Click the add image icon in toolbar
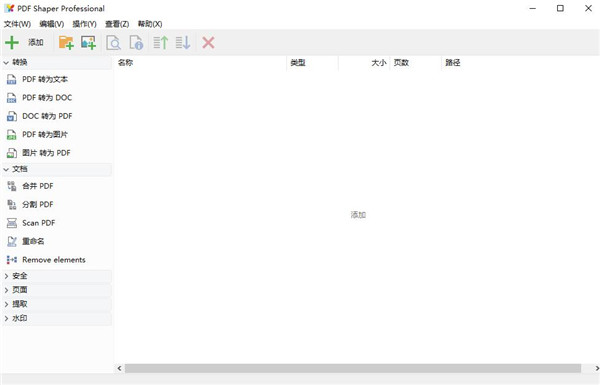The height and width of the screenshot is (385, 600). [x=88, y=42]
